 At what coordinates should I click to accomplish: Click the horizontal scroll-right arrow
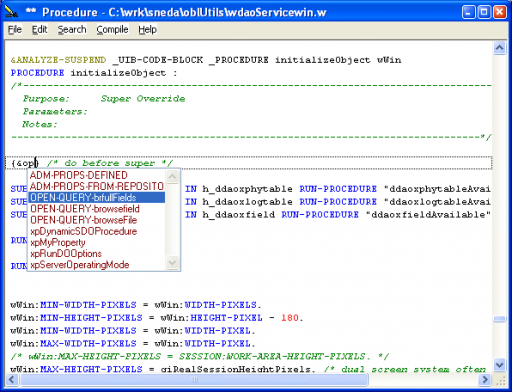tap(485, 379)
